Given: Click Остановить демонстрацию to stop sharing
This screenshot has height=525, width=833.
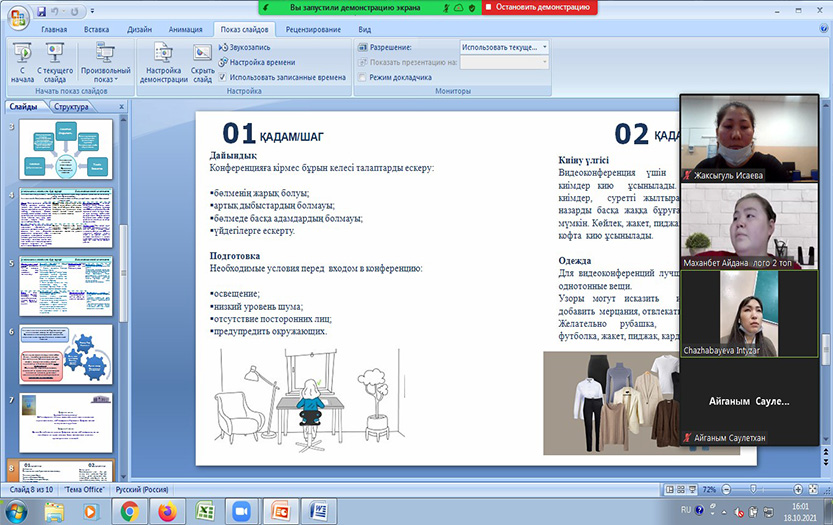Looking at the screenshot, I should [538, 7].
